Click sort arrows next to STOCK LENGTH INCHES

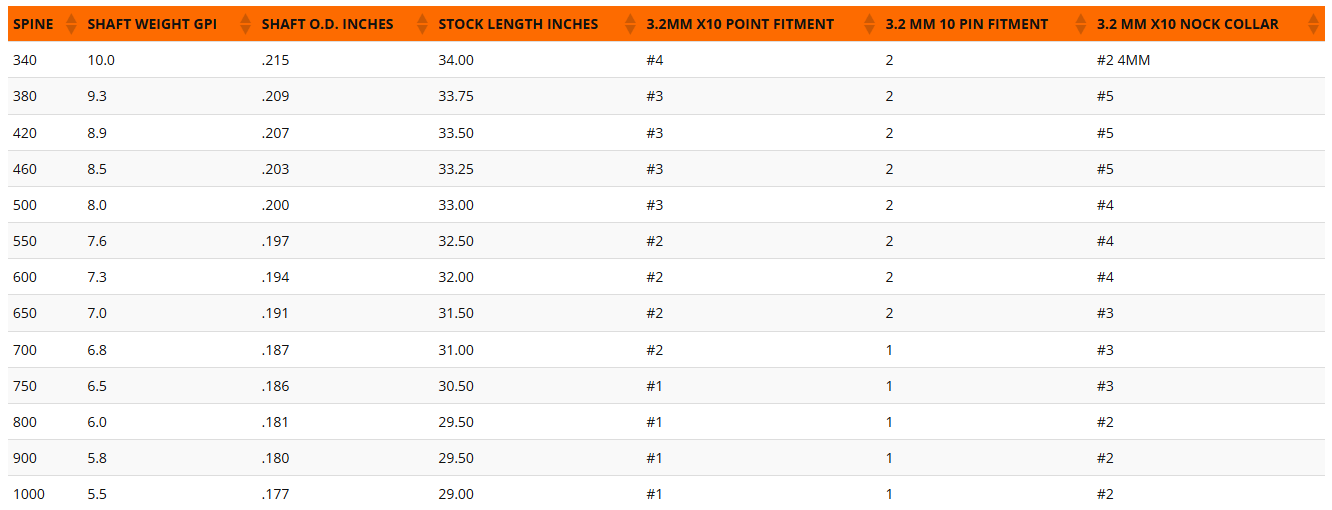pos(629,24)
